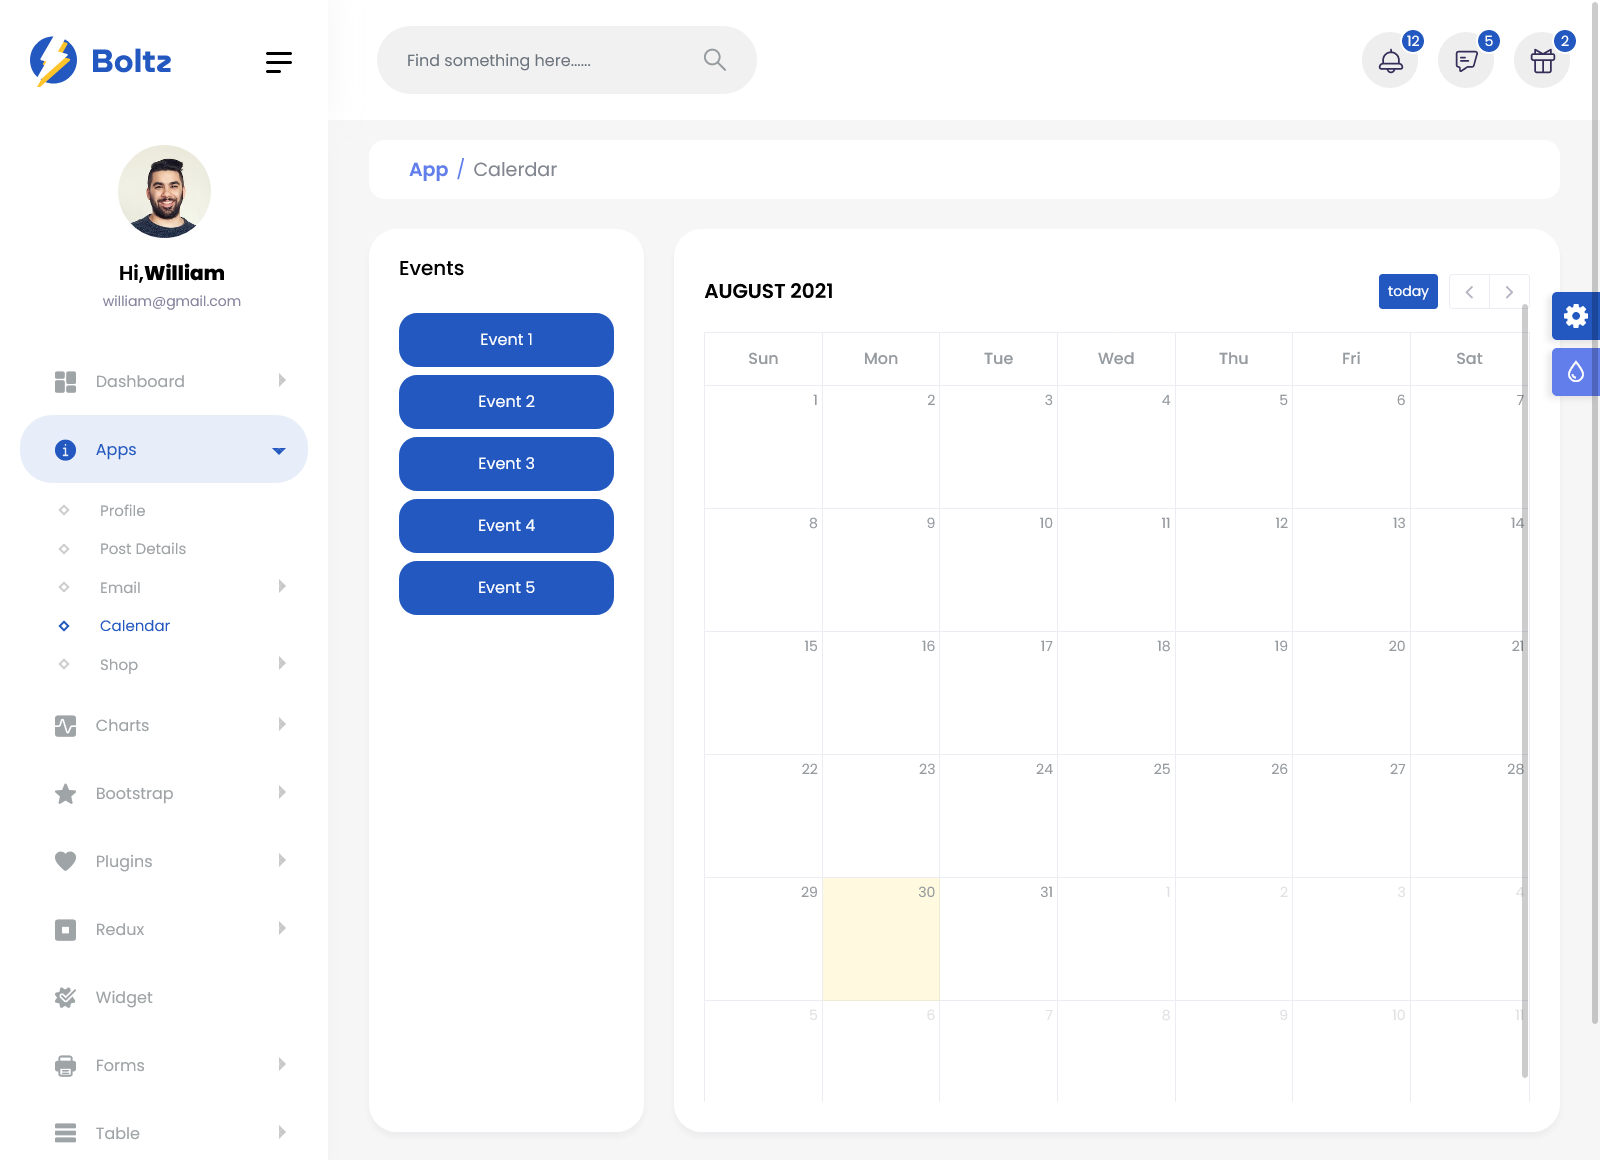This screenshot has width=1600, height=1160.
Task: Click the Forms printer icon
Action: 65,1066
